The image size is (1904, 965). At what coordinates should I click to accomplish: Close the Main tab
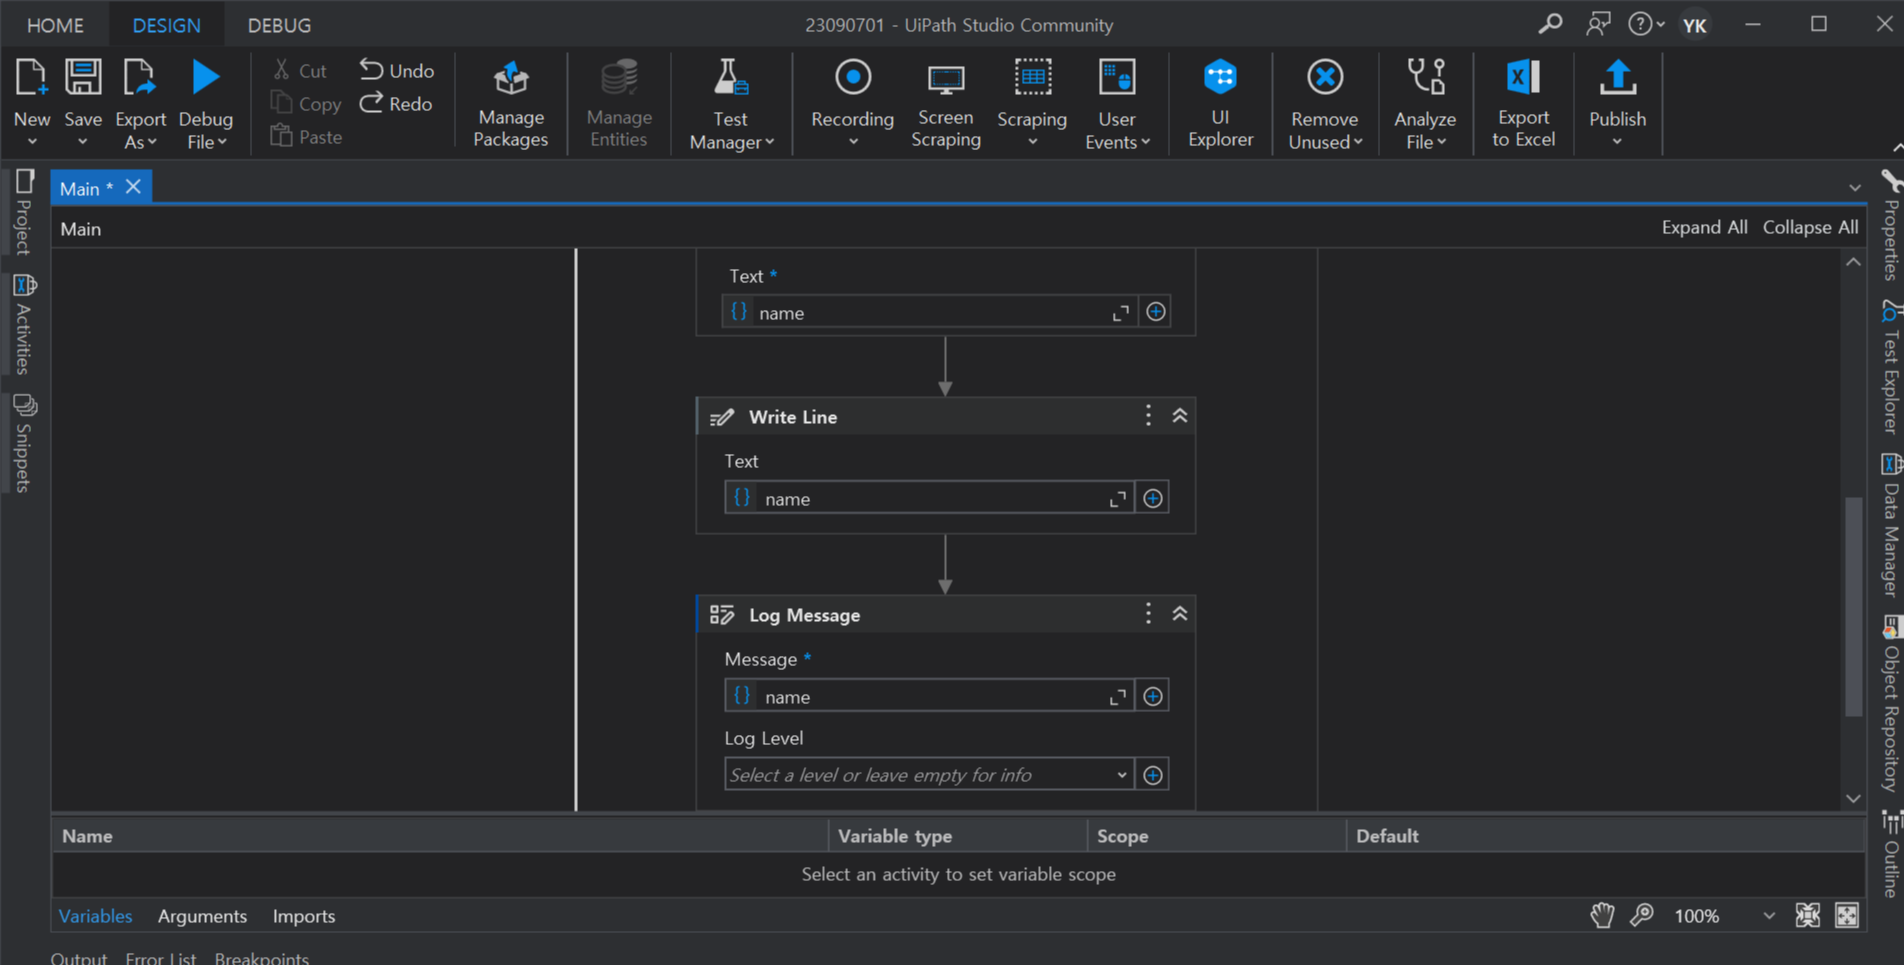[133, 187]
